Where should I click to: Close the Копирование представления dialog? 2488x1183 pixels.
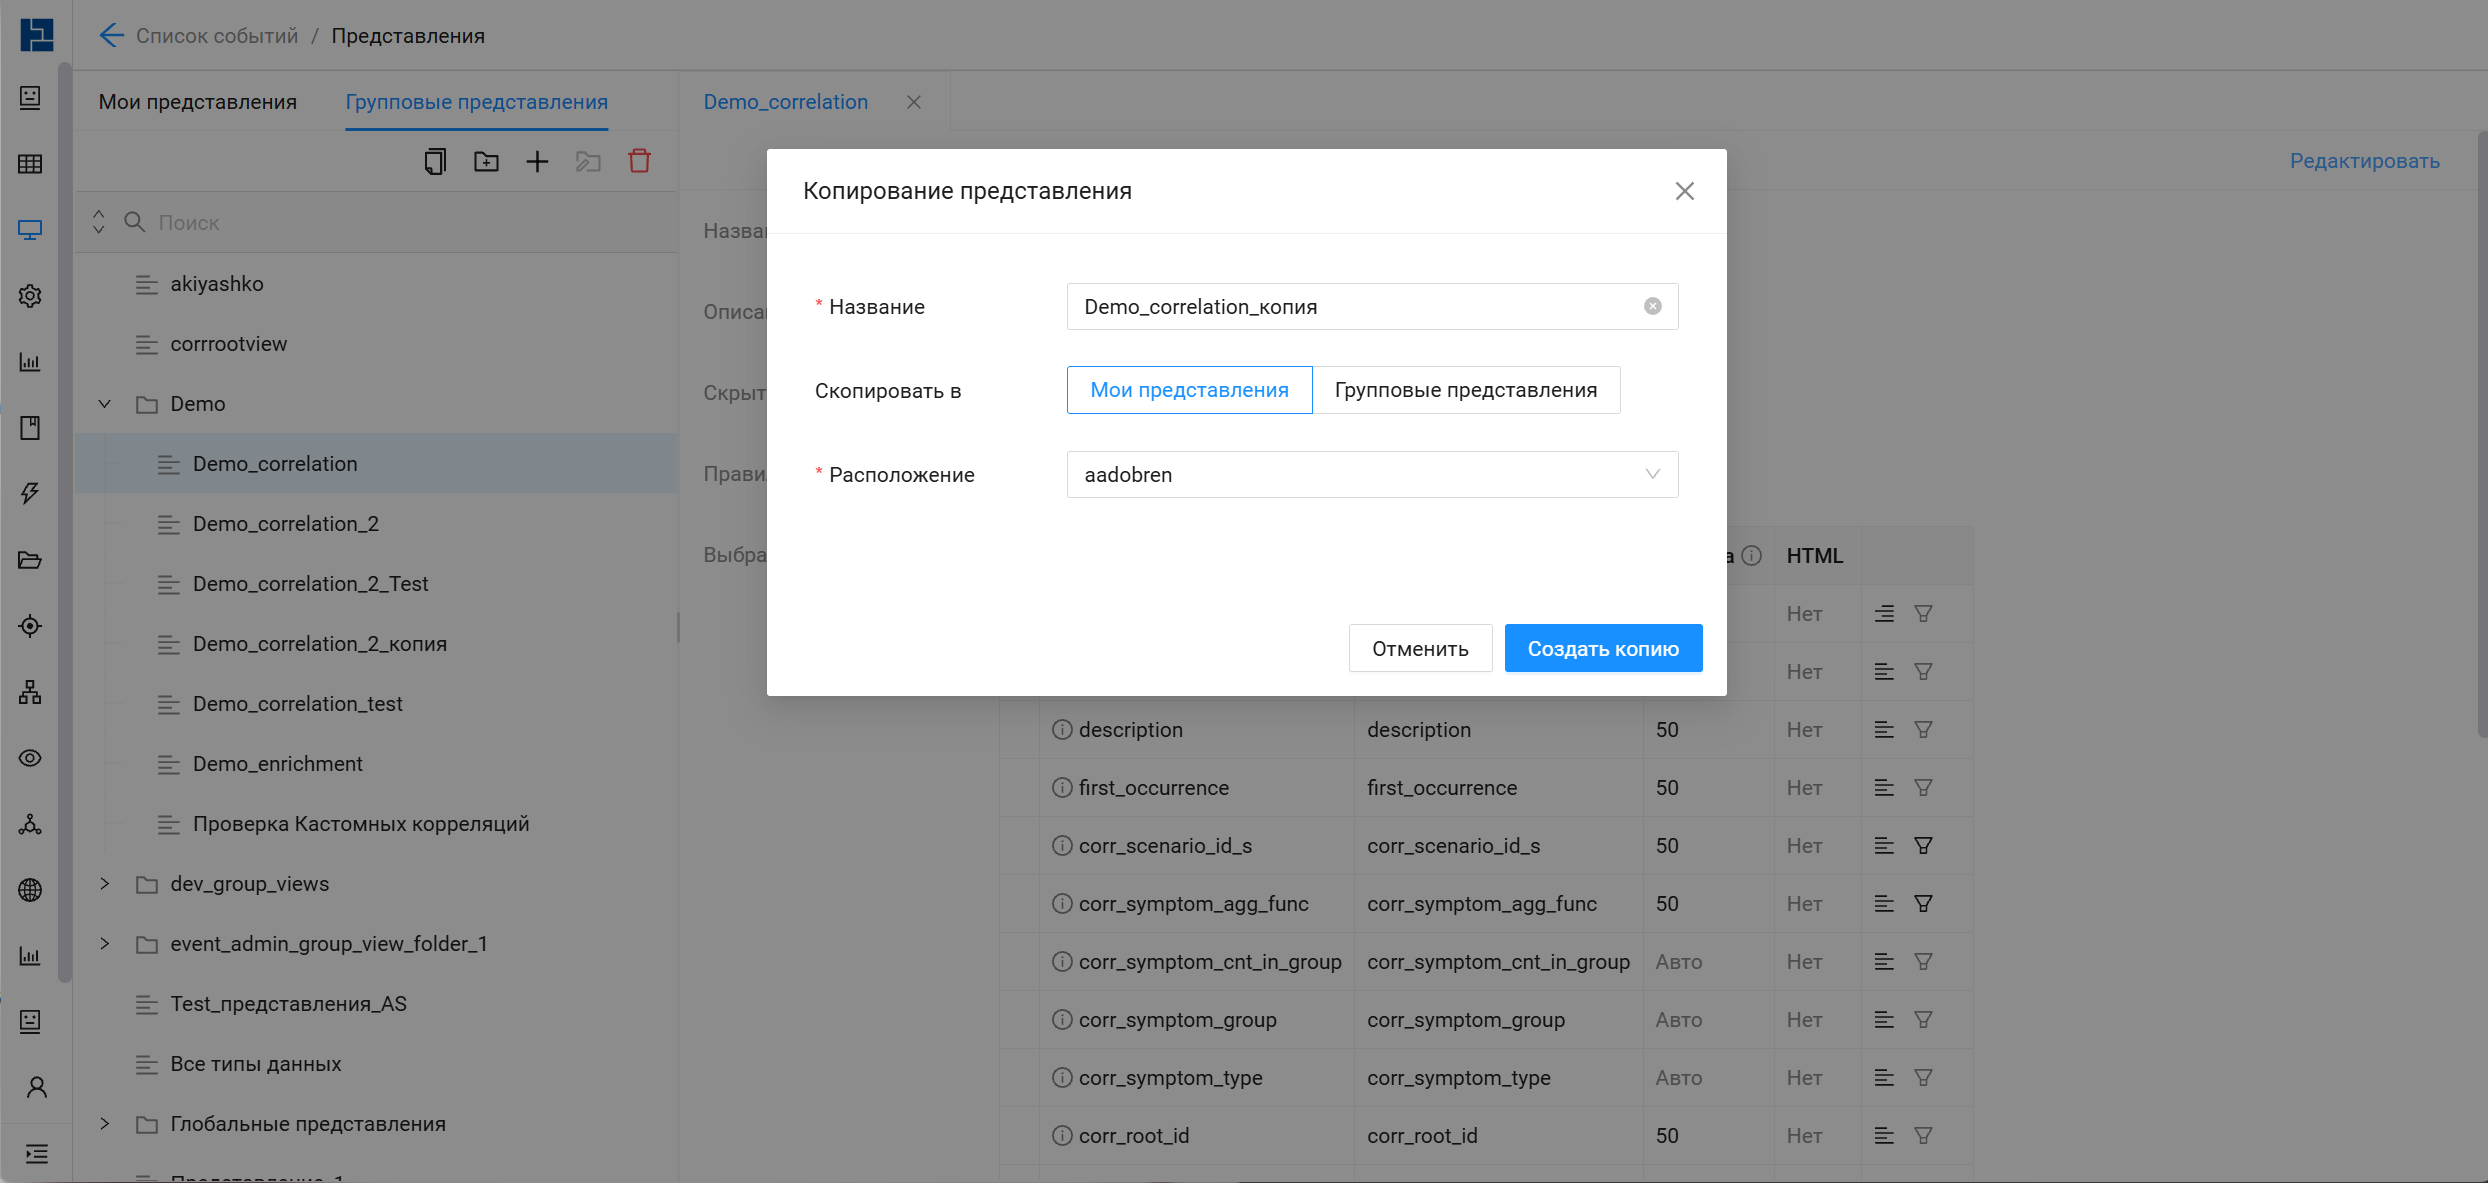click(1685, 191)
